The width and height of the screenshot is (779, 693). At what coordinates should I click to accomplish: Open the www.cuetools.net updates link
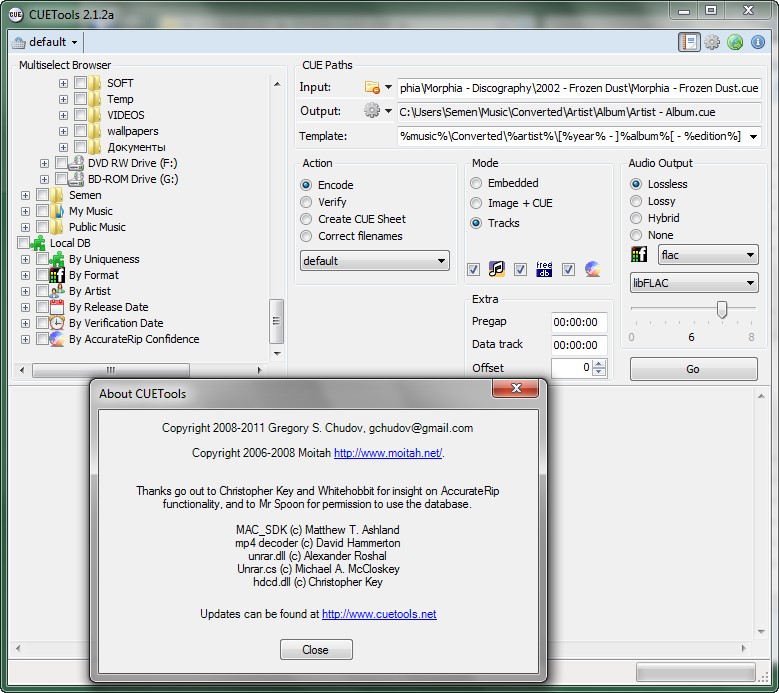coord(379,614)
